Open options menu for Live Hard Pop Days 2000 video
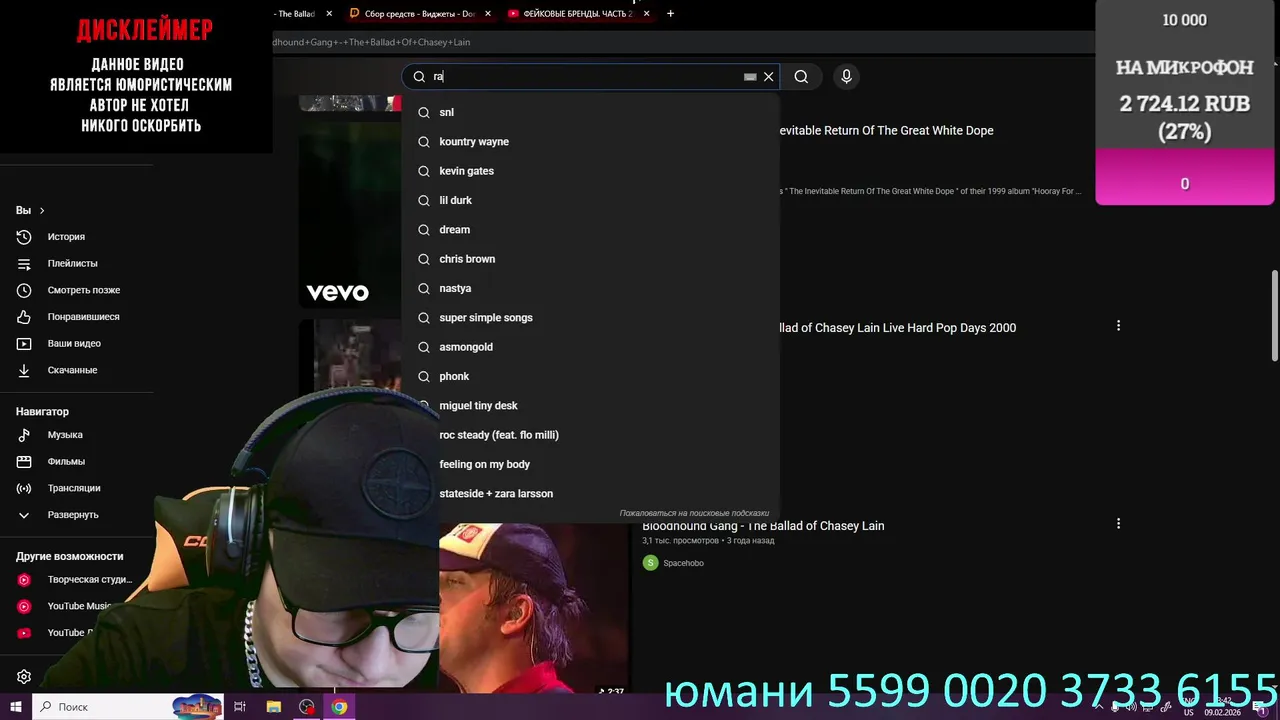 [x=1118, y=326]
